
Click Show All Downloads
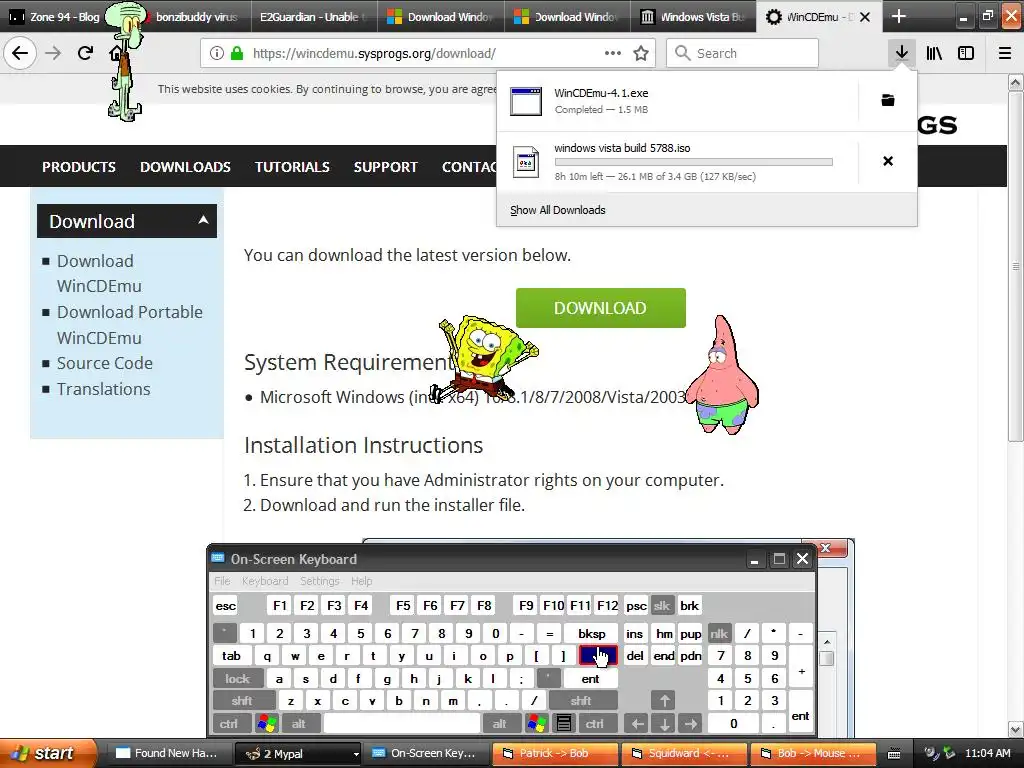pos(558,210)
